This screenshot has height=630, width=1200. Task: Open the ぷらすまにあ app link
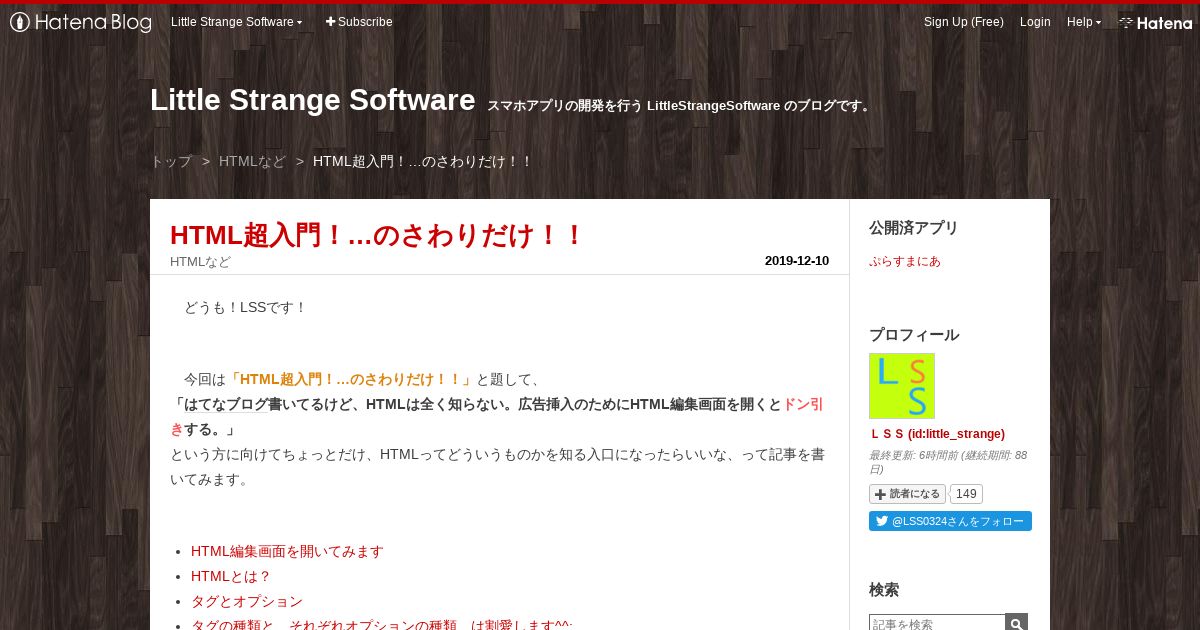(x=905, y=261)
